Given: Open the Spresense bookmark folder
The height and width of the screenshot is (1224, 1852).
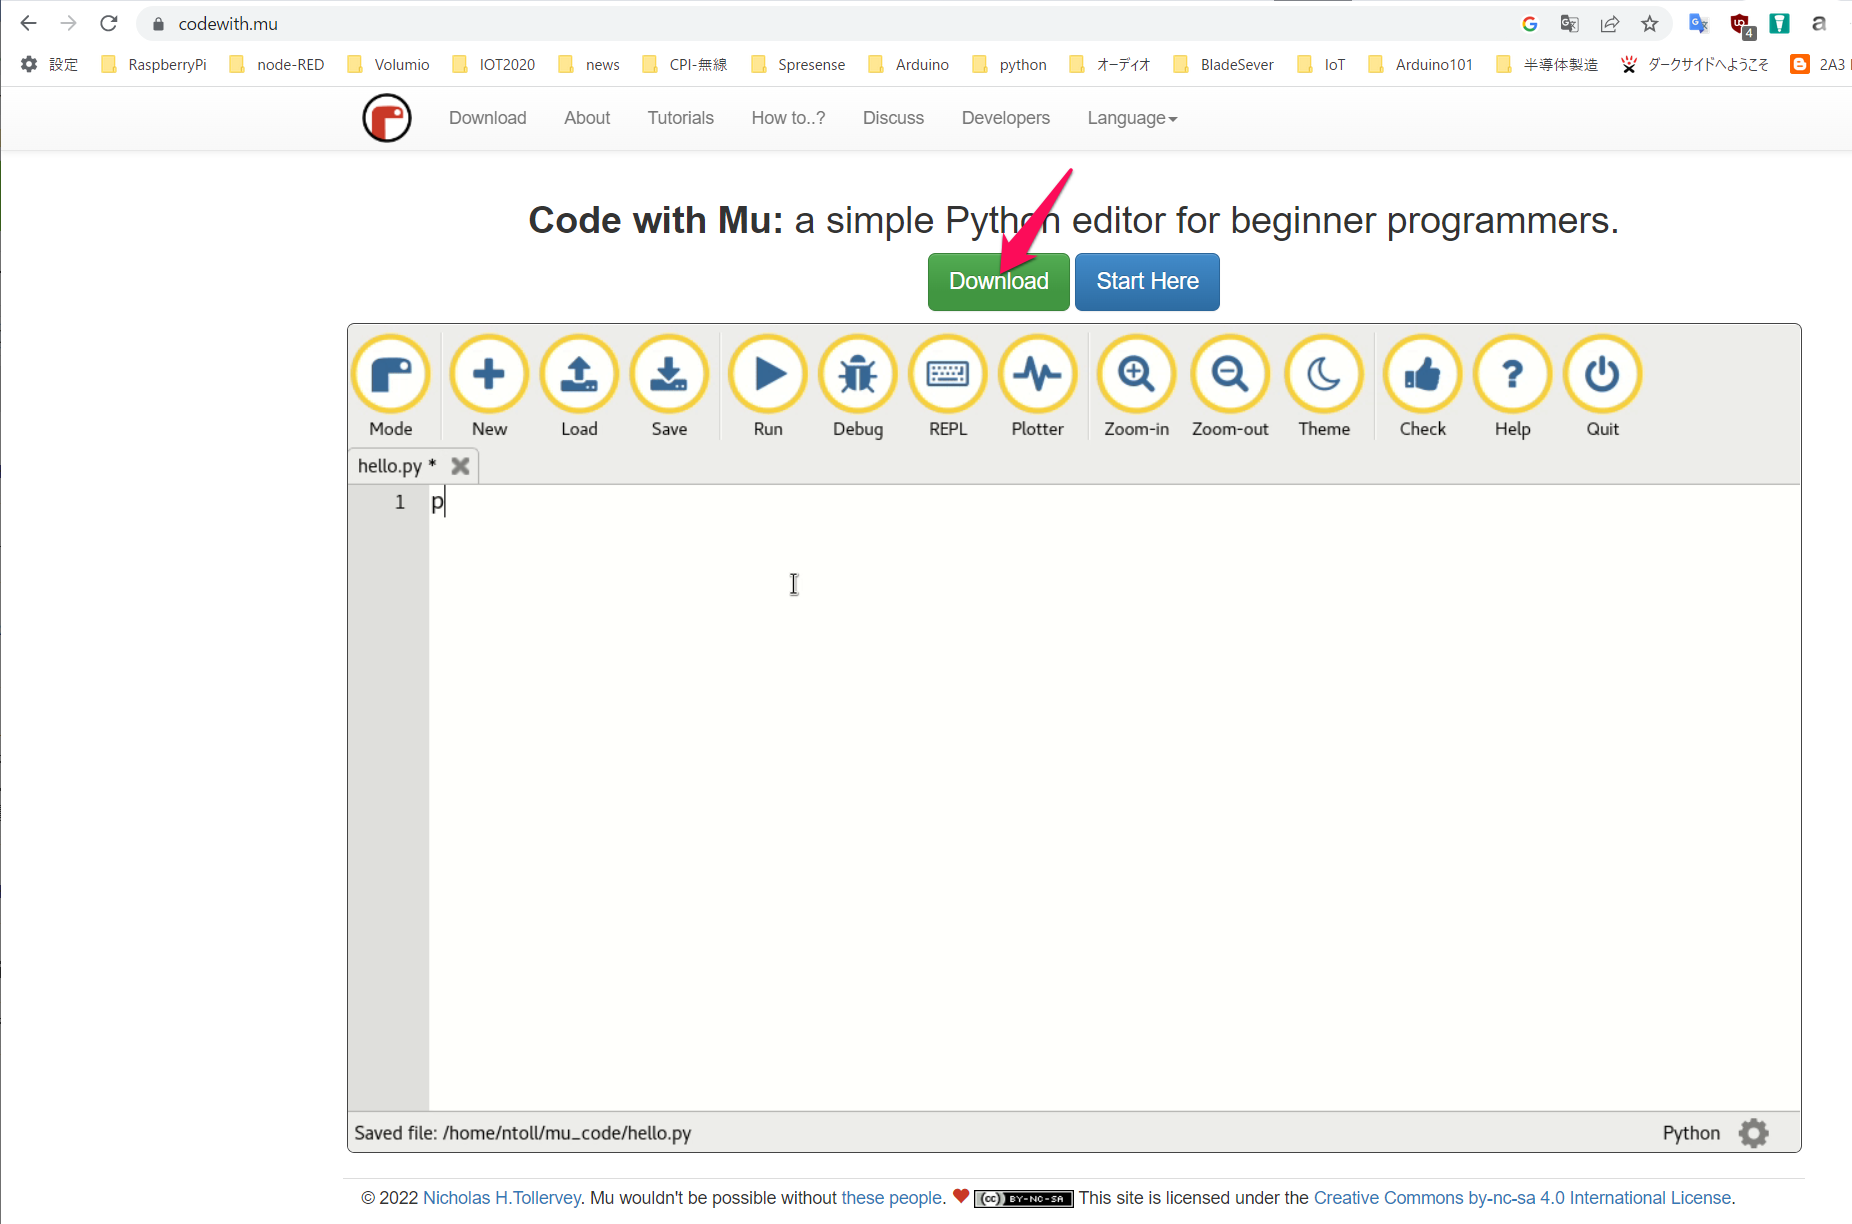Looking at the screenshot, I should 798,65.
